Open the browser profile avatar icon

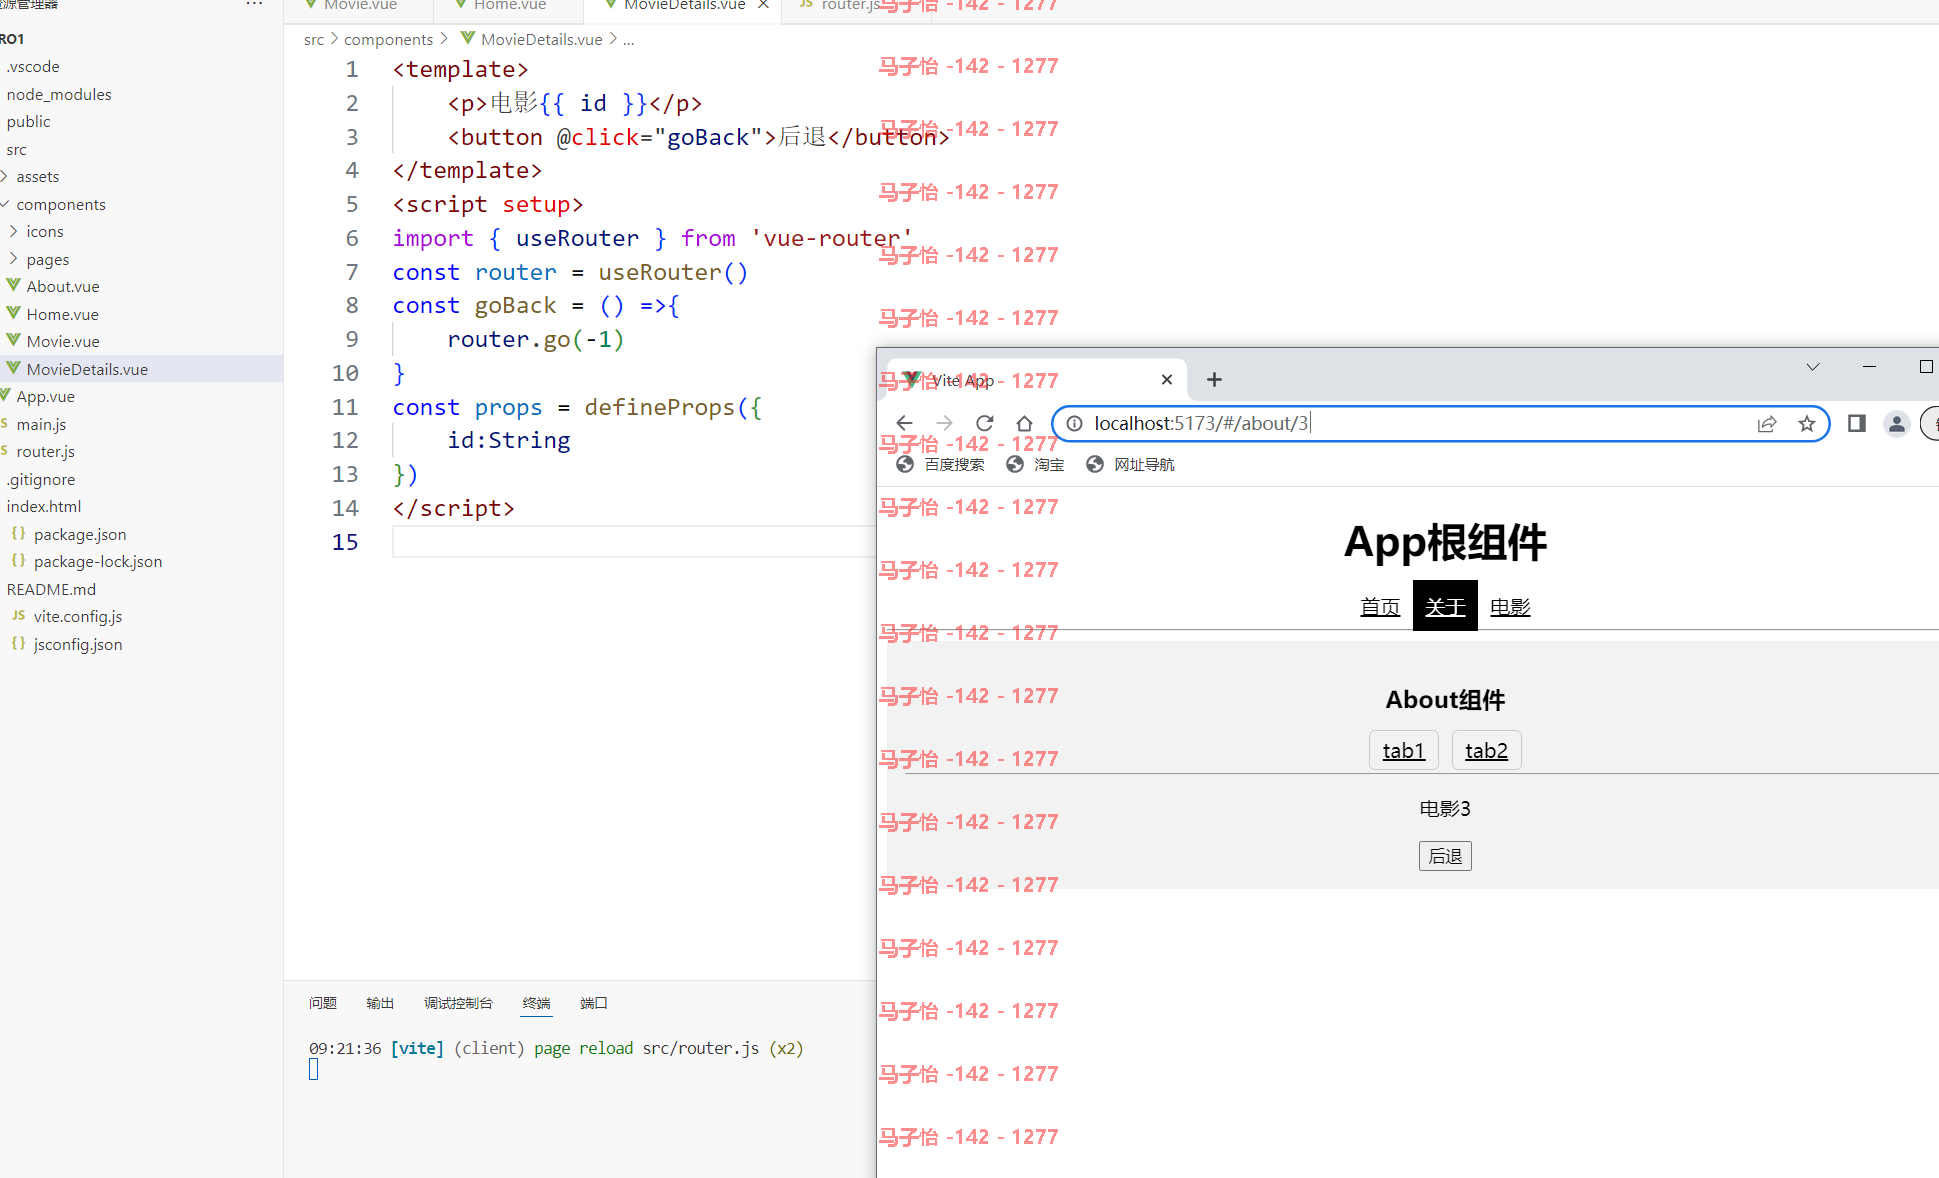pyautogui.click(x=1896, y=424)
